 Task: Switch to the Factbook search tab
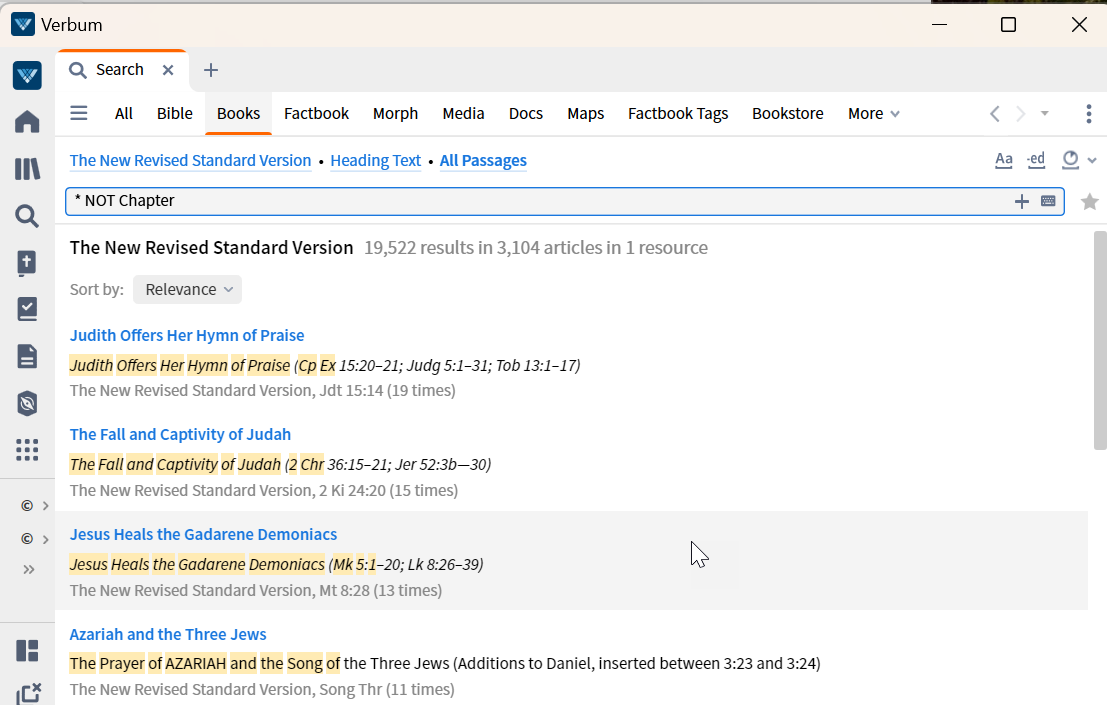316,114
